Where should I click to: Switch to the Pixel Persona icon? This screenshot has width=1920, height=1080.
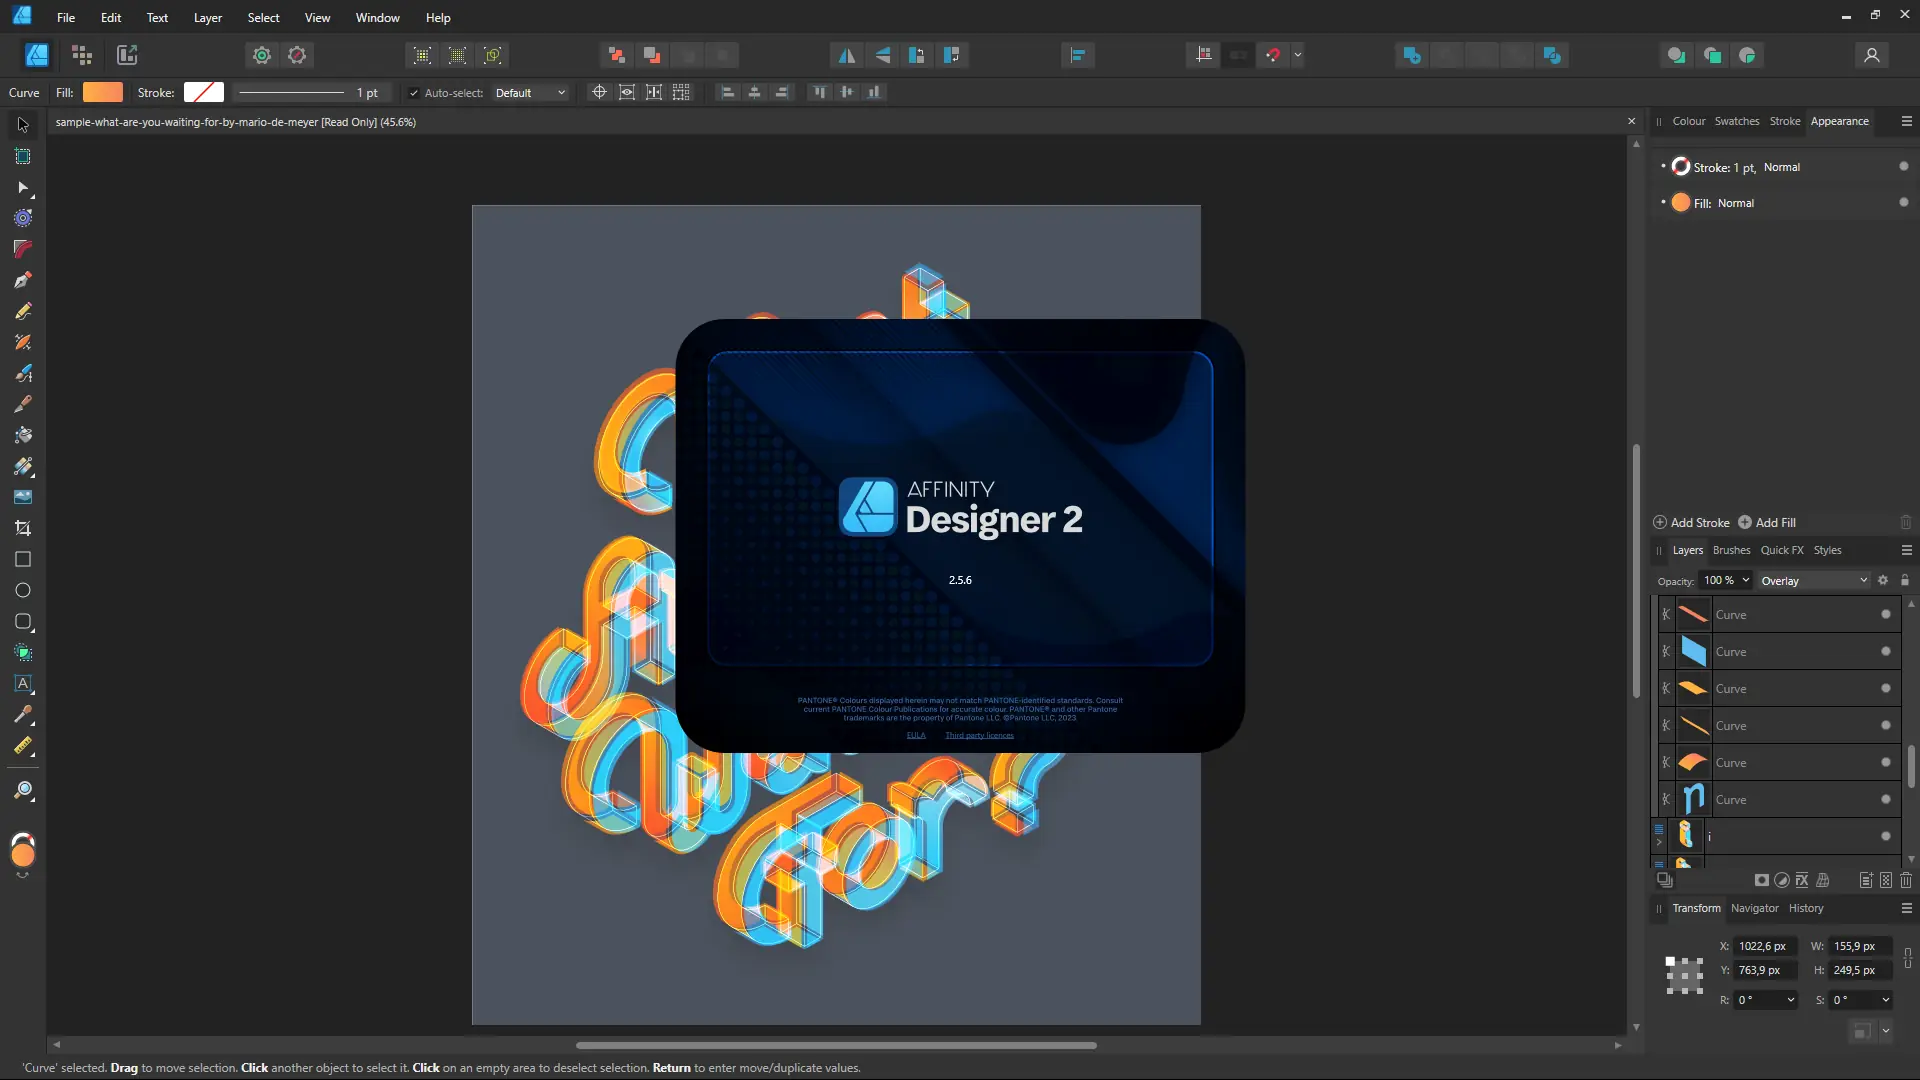point(82,55)
